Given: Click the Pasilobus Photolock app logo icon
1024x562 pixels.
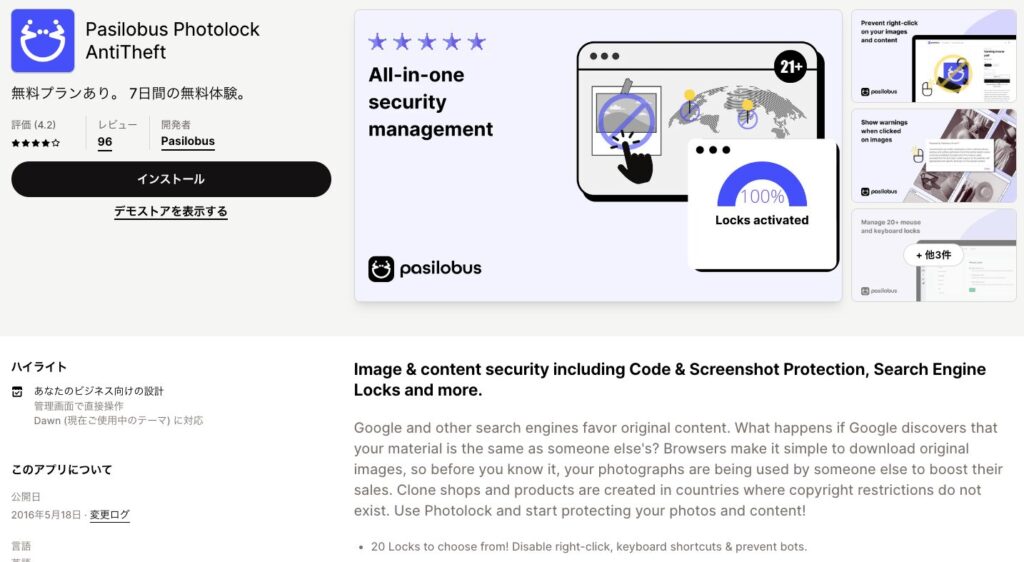Looking at the screenshot, I should (42, 40).
